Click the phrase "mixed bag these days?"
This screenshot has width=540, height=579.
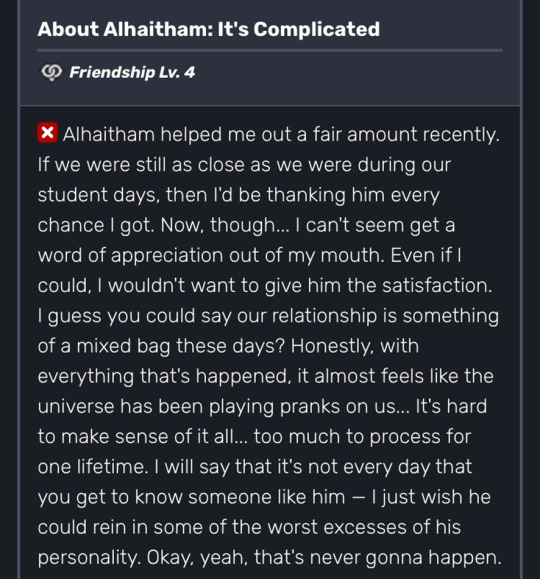click(180, 346)
